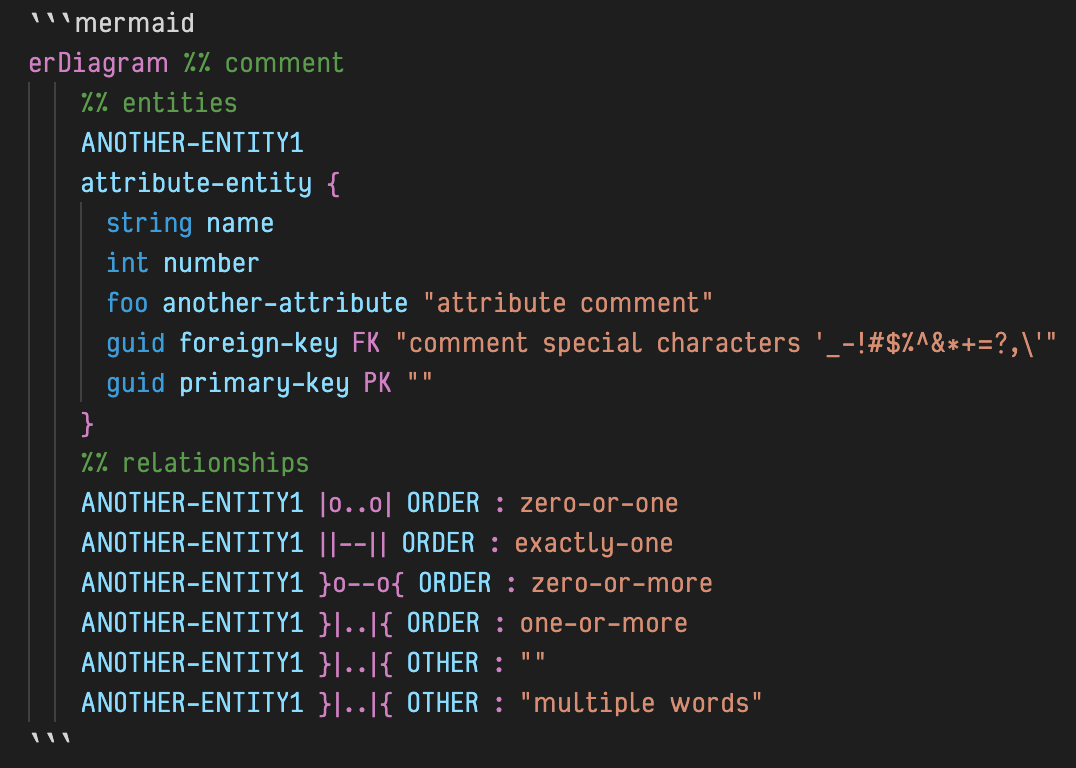Click the empty string after PK
The height and width of the screenshot is (768, 1076).
[x=420, y=379]
